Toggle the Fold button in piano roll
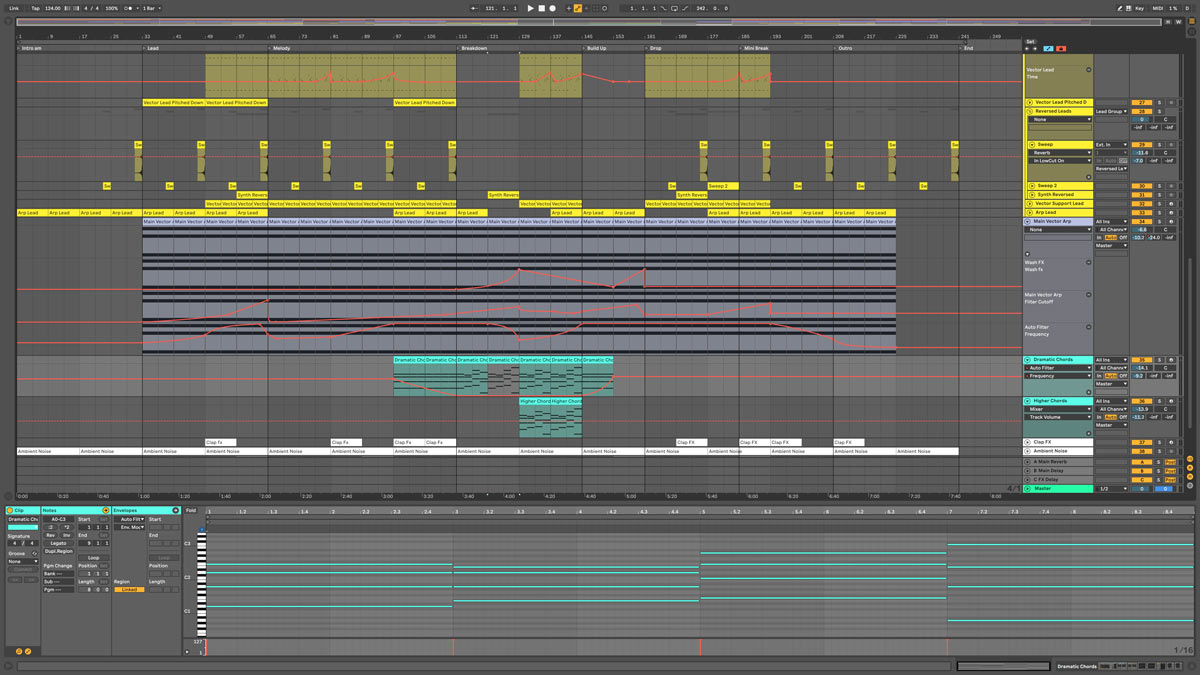1200x675 pixels. coord(191,510)
